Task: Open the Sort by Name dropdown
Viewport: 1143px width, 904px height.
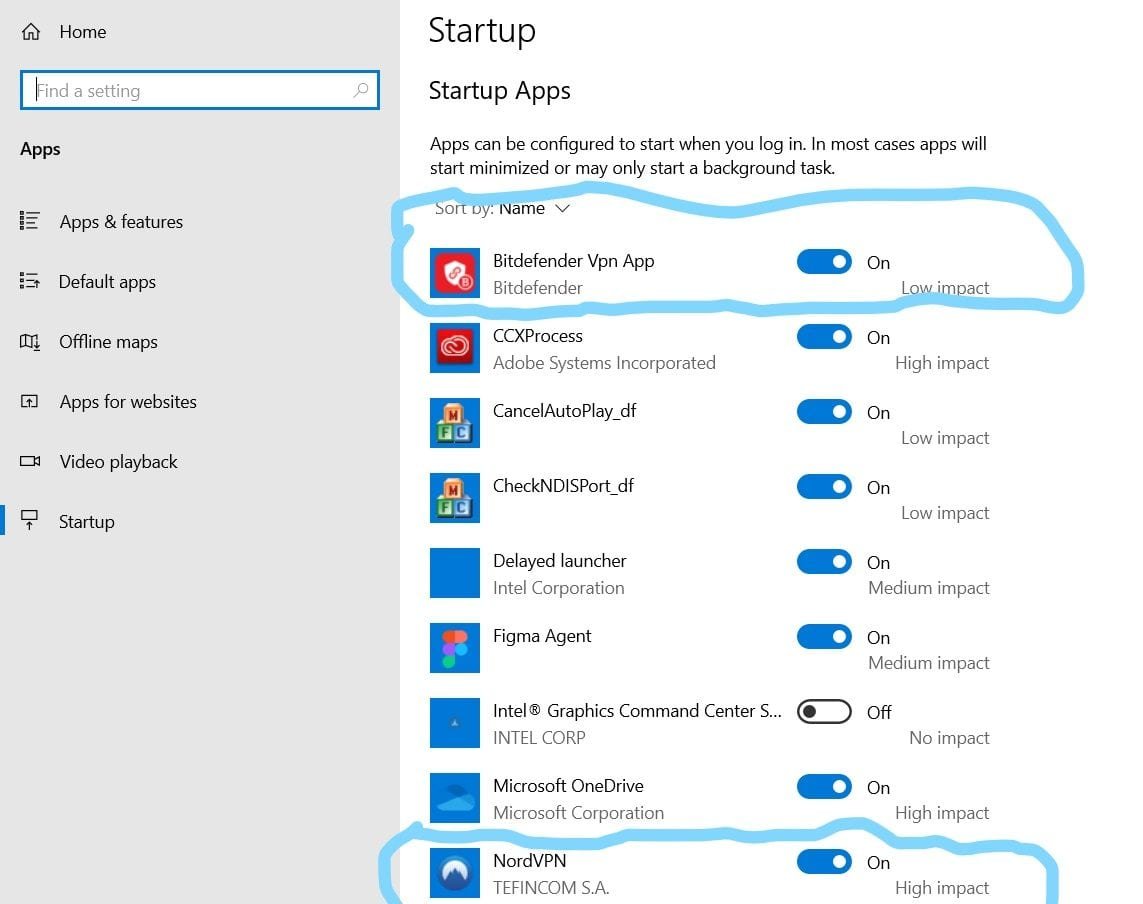Action: pyautogui.click(x=534, y=208)
